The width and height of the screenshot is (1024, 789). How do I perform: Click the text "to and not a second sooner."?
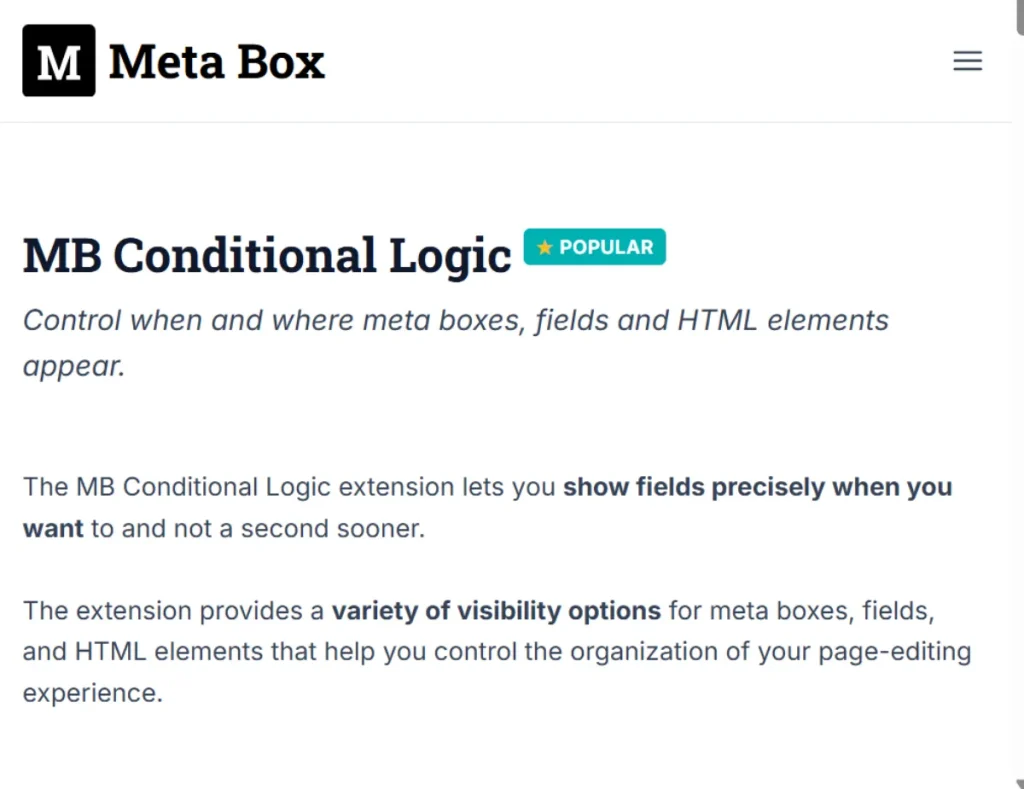pos(258,528)
